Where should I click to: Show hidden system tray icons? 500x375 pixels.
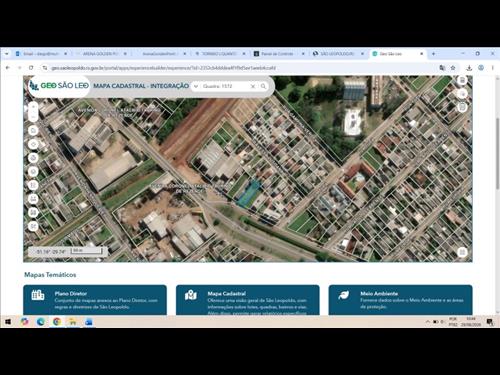pos(428,322)
